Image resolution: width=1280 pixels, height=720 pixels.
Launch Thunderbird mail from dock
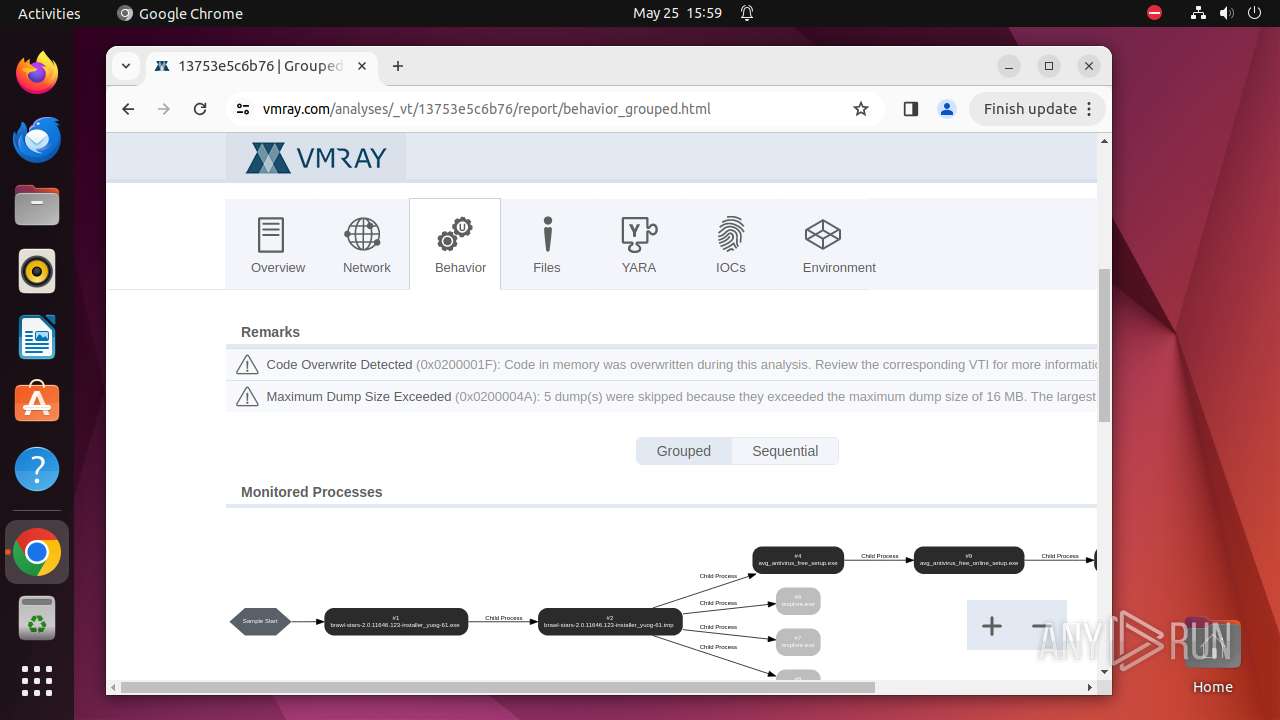pyautogui.click(x=37, y=139)
